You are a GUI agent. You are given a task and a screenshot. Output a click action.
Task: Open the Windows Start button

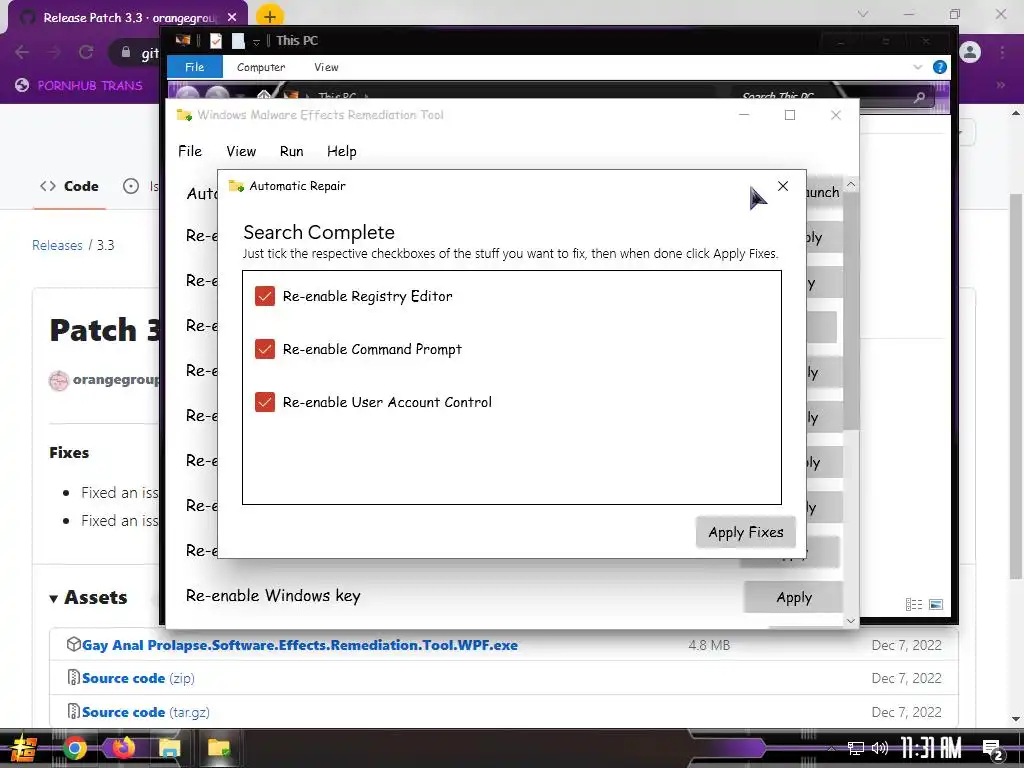[x=24, y=748]
